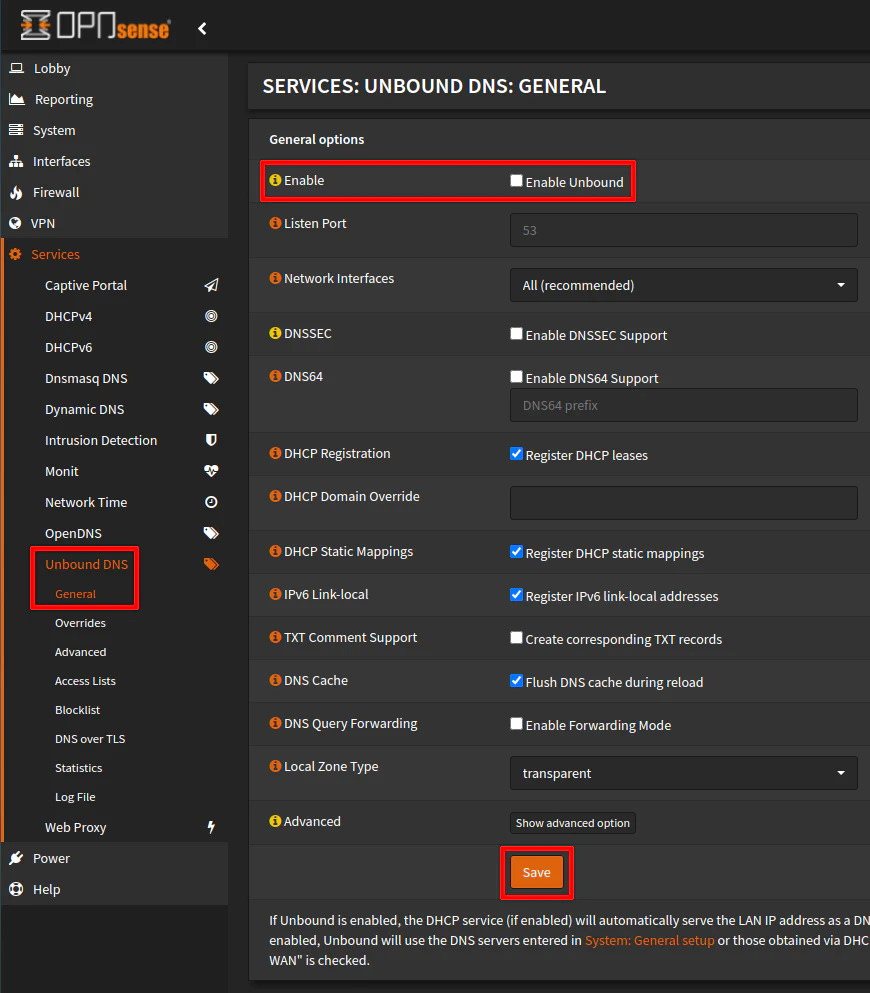This screenshot has height=993, width=870.
Task: Click the System server icon
Action: (16, 130)
